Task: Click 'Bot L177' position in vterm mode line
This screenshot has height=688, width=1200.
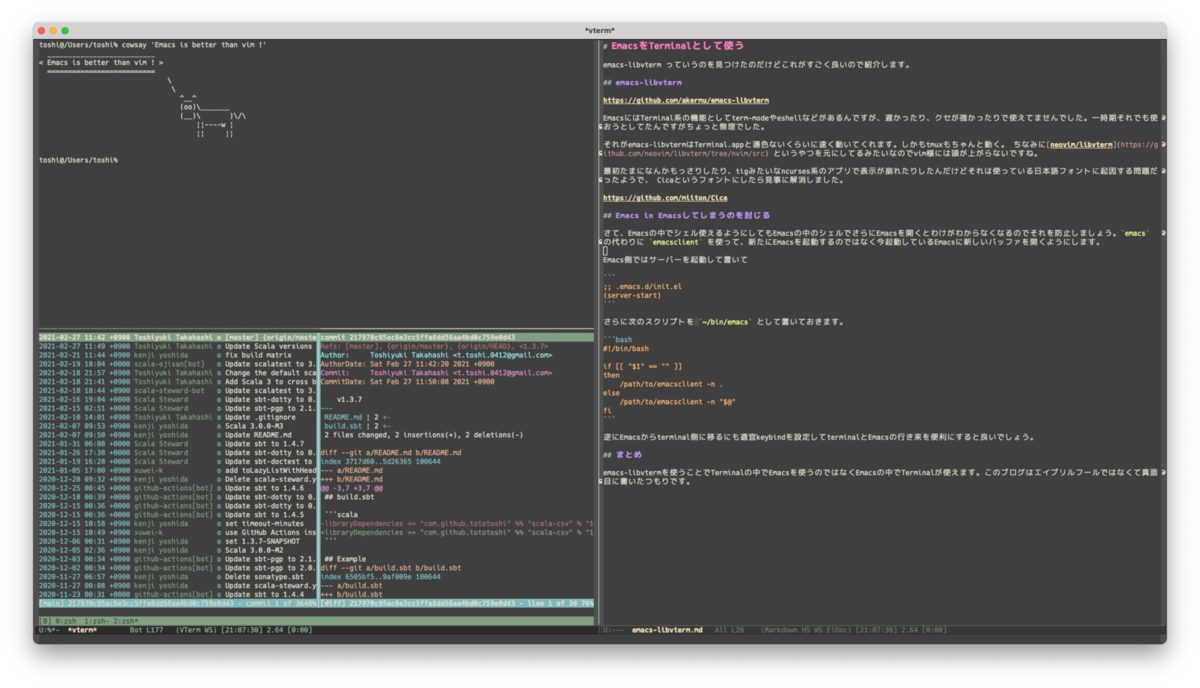Action: pyautogui.click(x=148, y=630)
